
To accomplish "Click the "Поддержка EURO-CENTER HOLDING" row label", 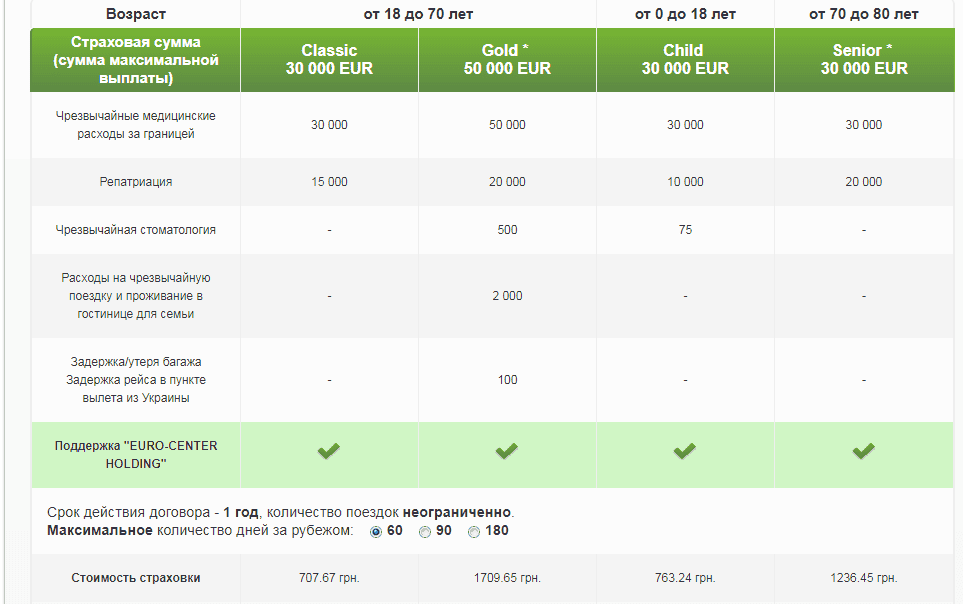I will [x=136, y=455].
